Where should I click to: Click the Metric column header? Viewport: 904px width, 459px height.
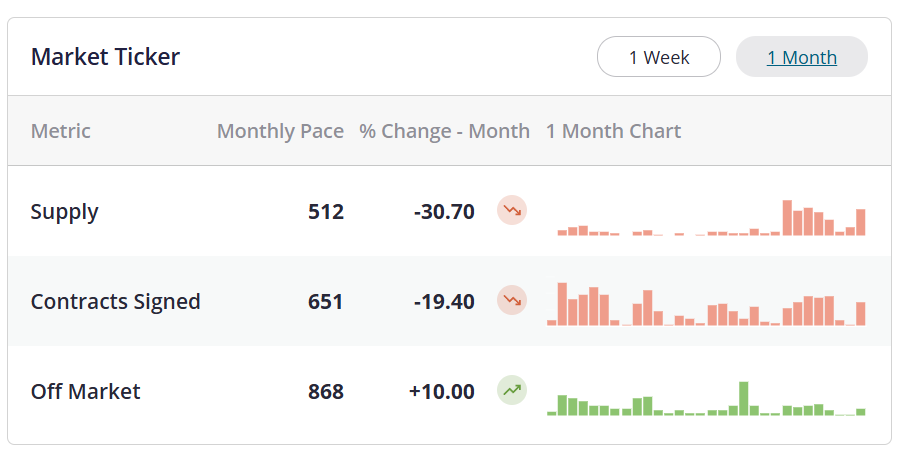coord(61,131)
